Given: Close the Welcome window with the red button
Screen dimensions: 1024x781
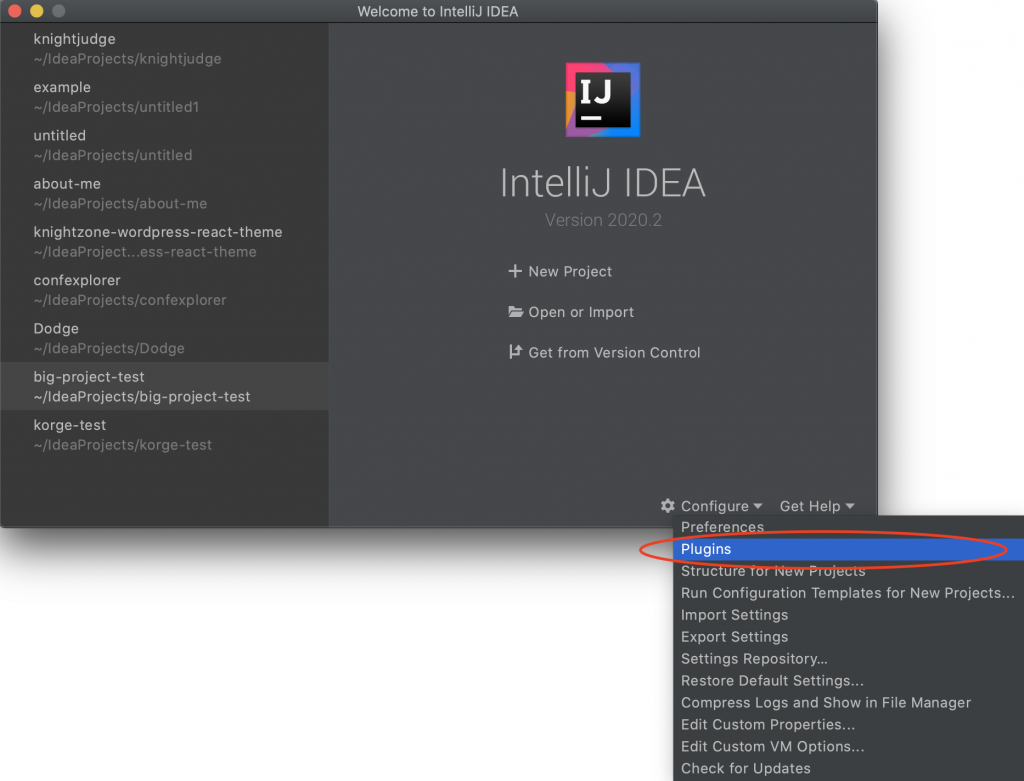Looking at the screenshot, I should pyautogui.click(x=15, y=11).
